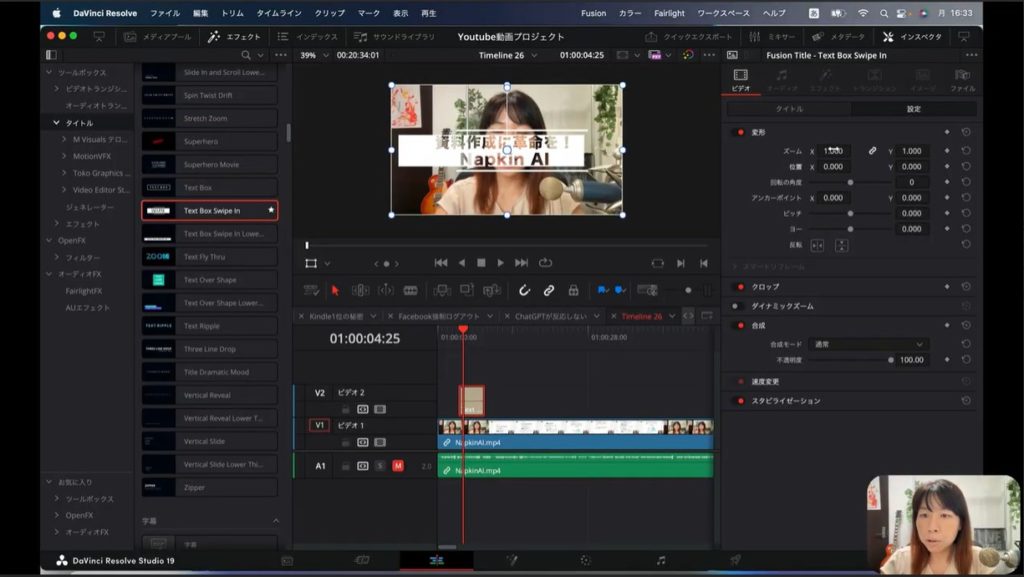This screenshot has height=577, width=1024.
Task: Enable the ダイナミックズーム toggle
Action: click(x=737, y=306)
